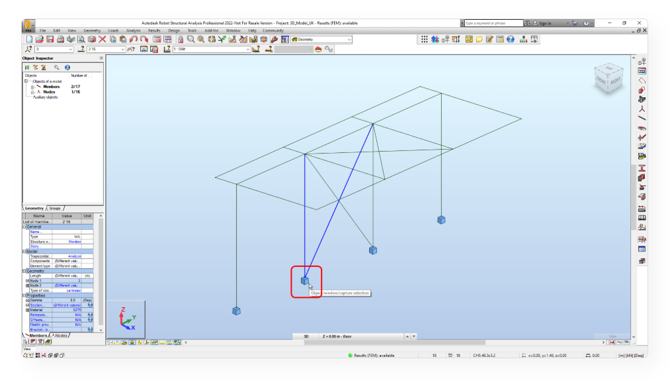Open the Geometry layout dropdown
672x386 pixels.
coord(322,39)
